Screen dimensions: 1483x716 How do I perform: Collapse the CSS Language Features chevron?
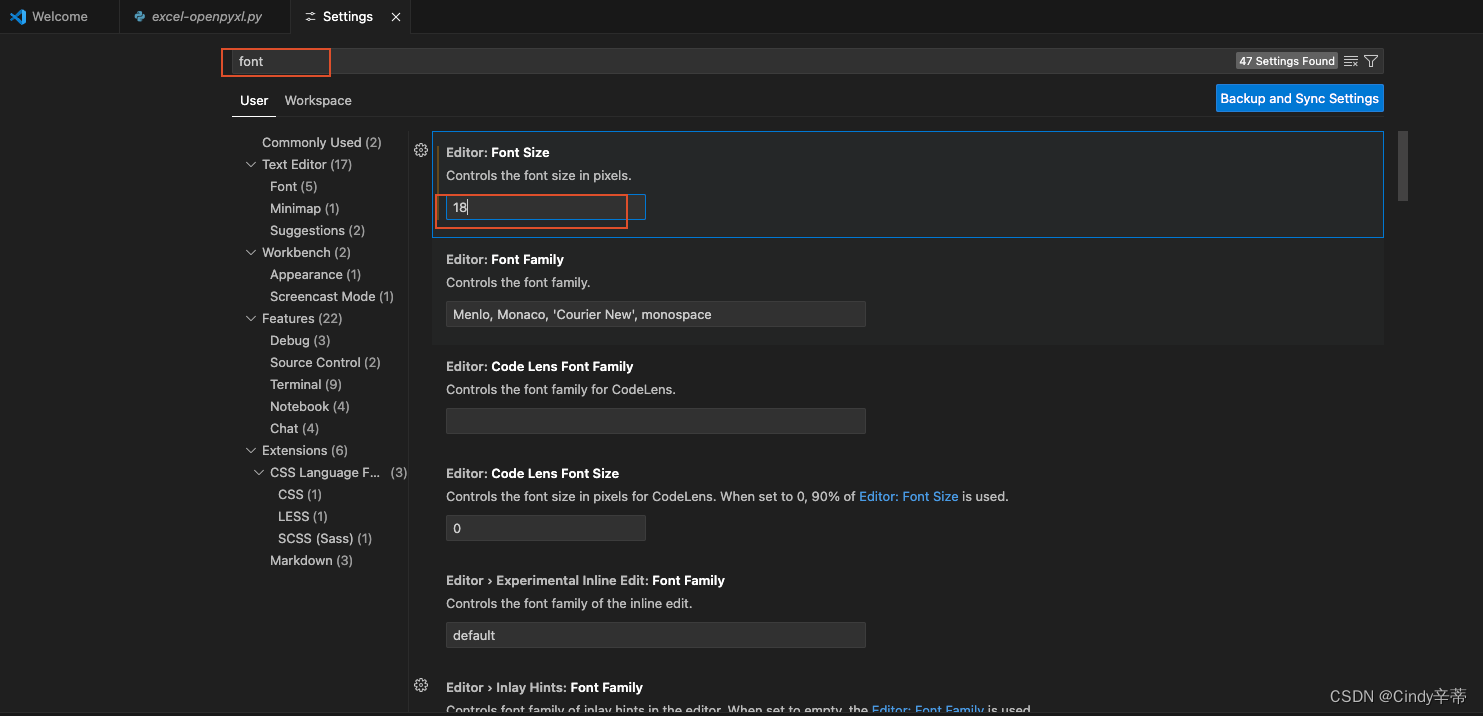(259, 472)
